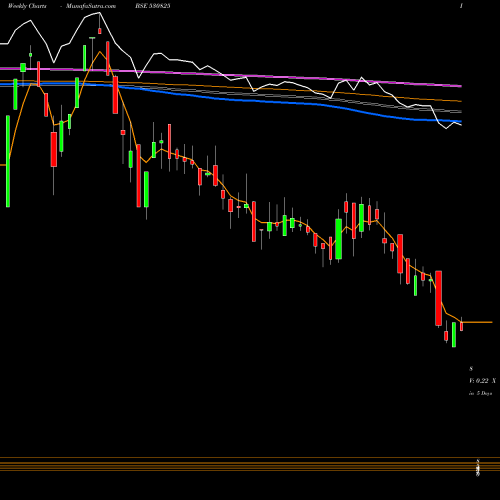Click the 'V: 0.22 X' volume value
Viewport: 500px width, 500px height.
point(482,381)
